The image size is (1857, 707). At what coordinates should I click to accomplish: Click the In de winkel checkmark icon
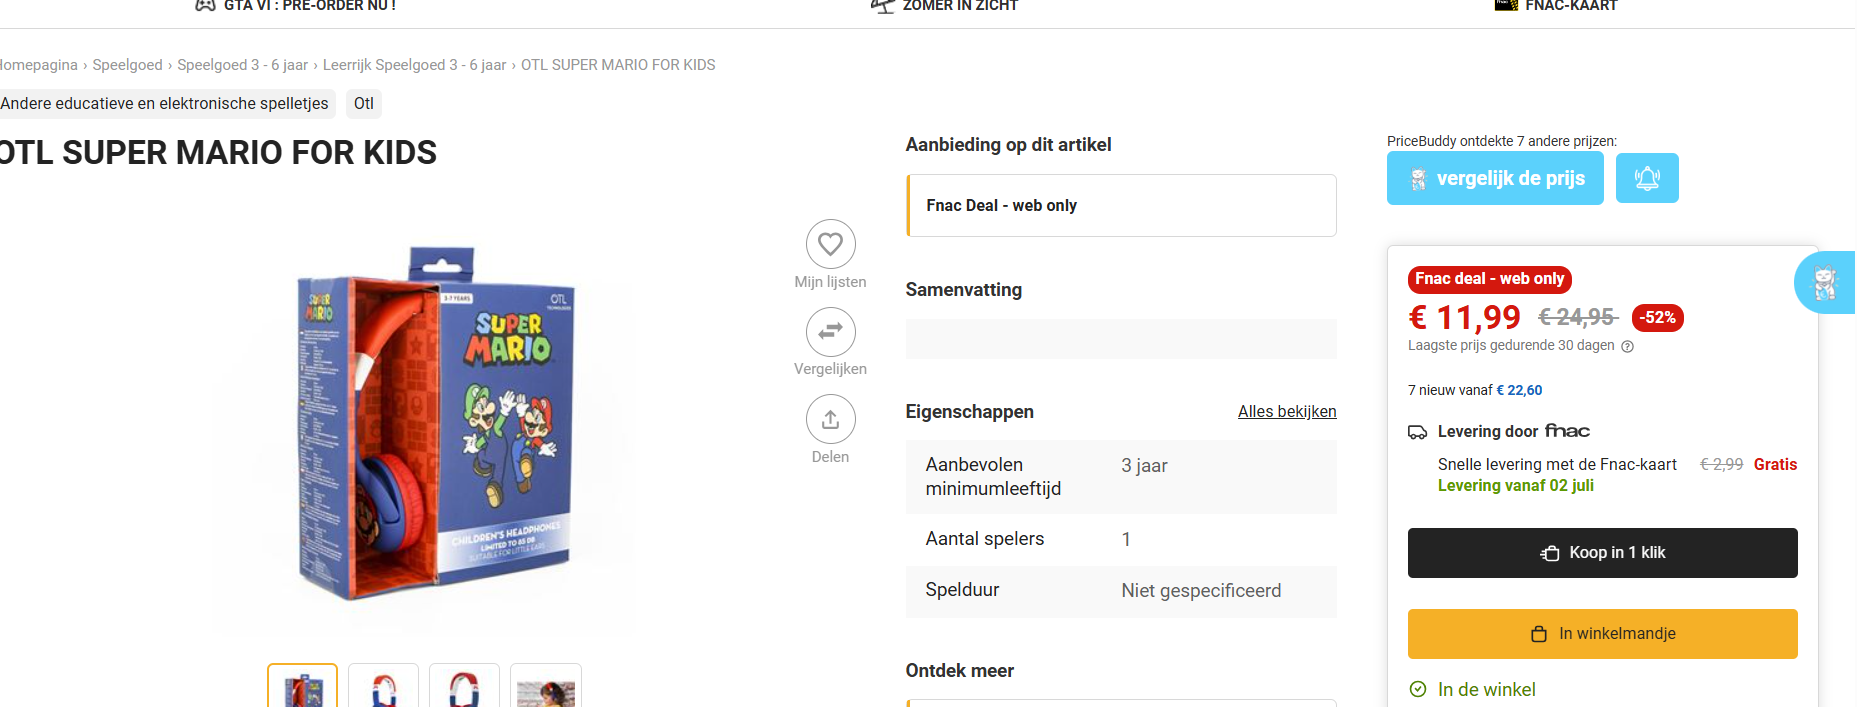[1417, 689]
